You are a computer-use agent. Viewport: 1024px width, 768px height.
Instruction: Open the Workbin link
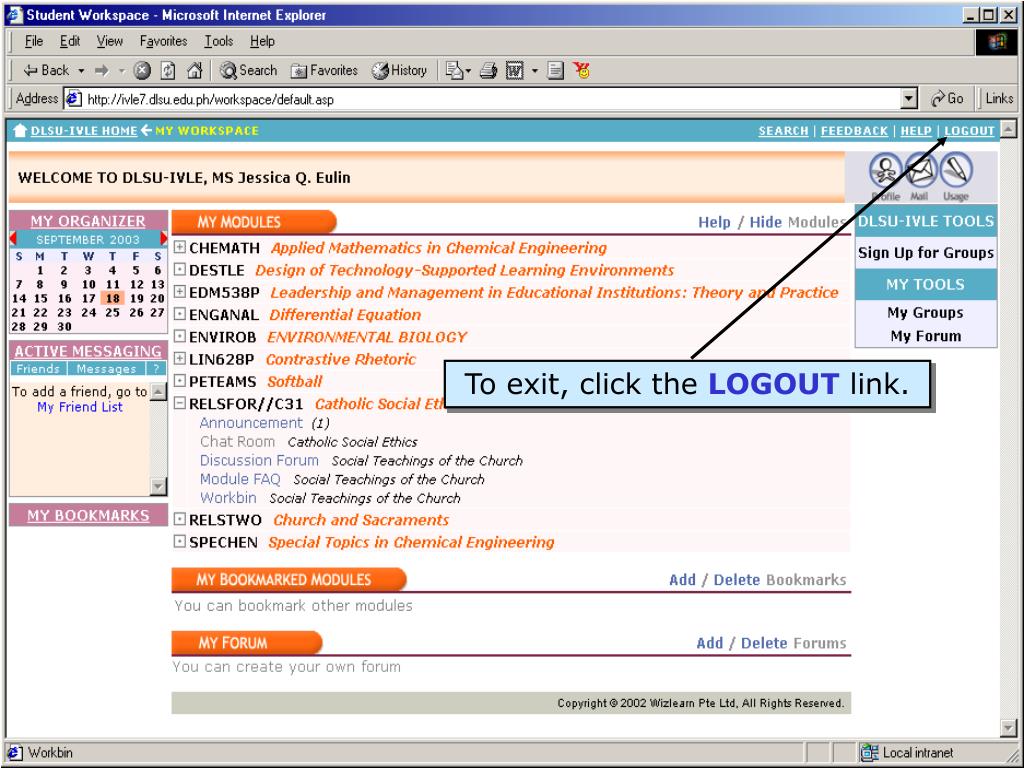click(x=228, y=498)
